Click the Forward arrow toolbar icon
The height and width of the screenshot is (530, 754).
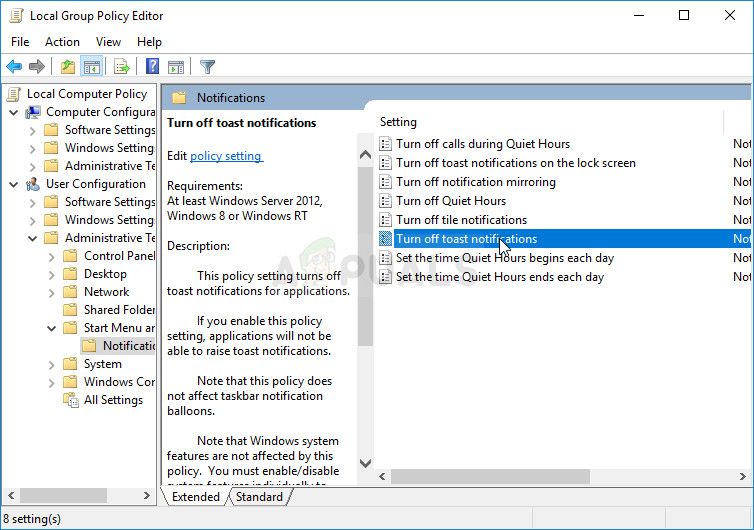pos(37,66)
